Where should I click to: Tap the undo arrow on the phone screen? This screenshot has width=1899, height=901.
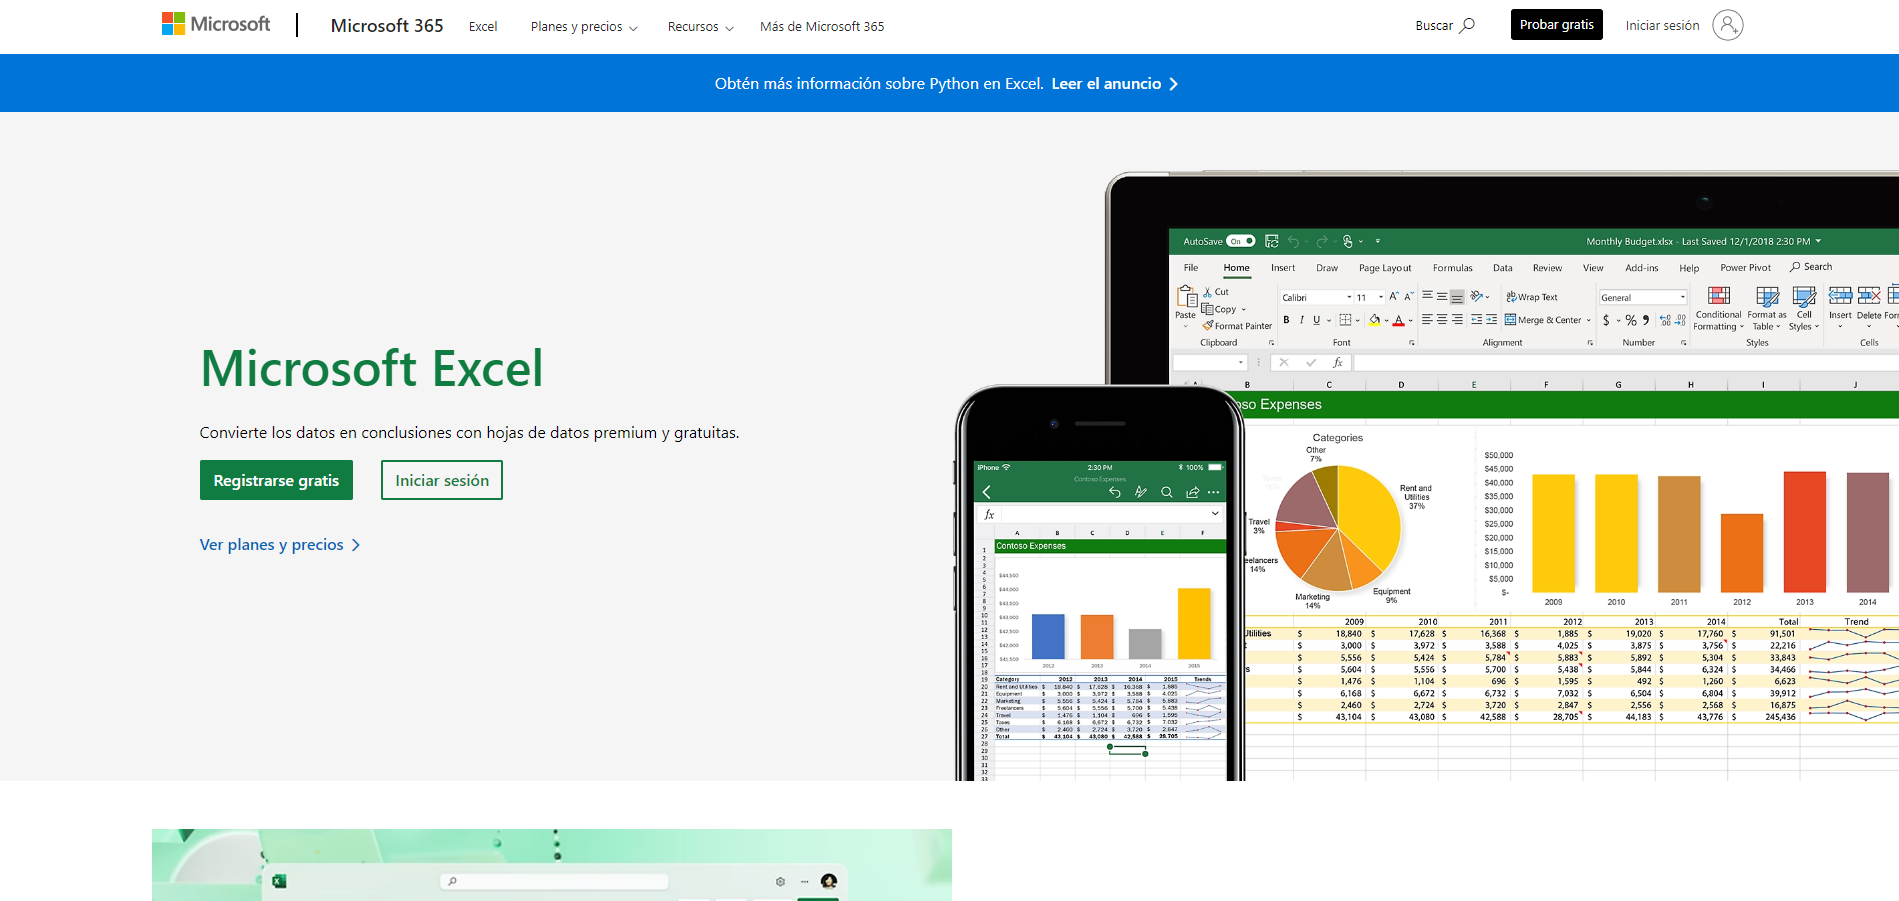tap(1115, 492)
